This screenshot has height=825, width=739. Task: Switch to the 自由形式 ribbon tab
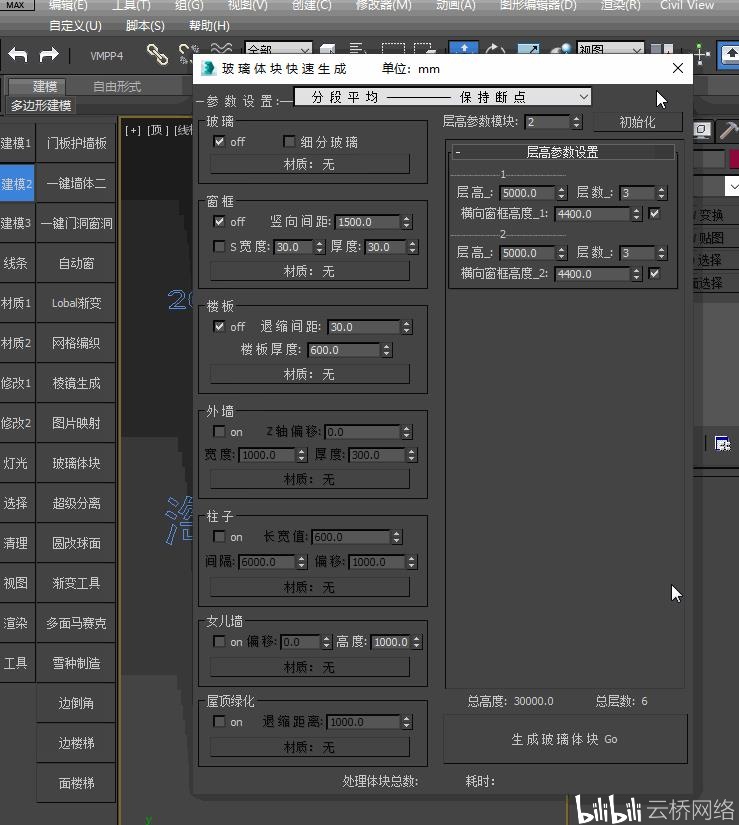pos(117,86)
